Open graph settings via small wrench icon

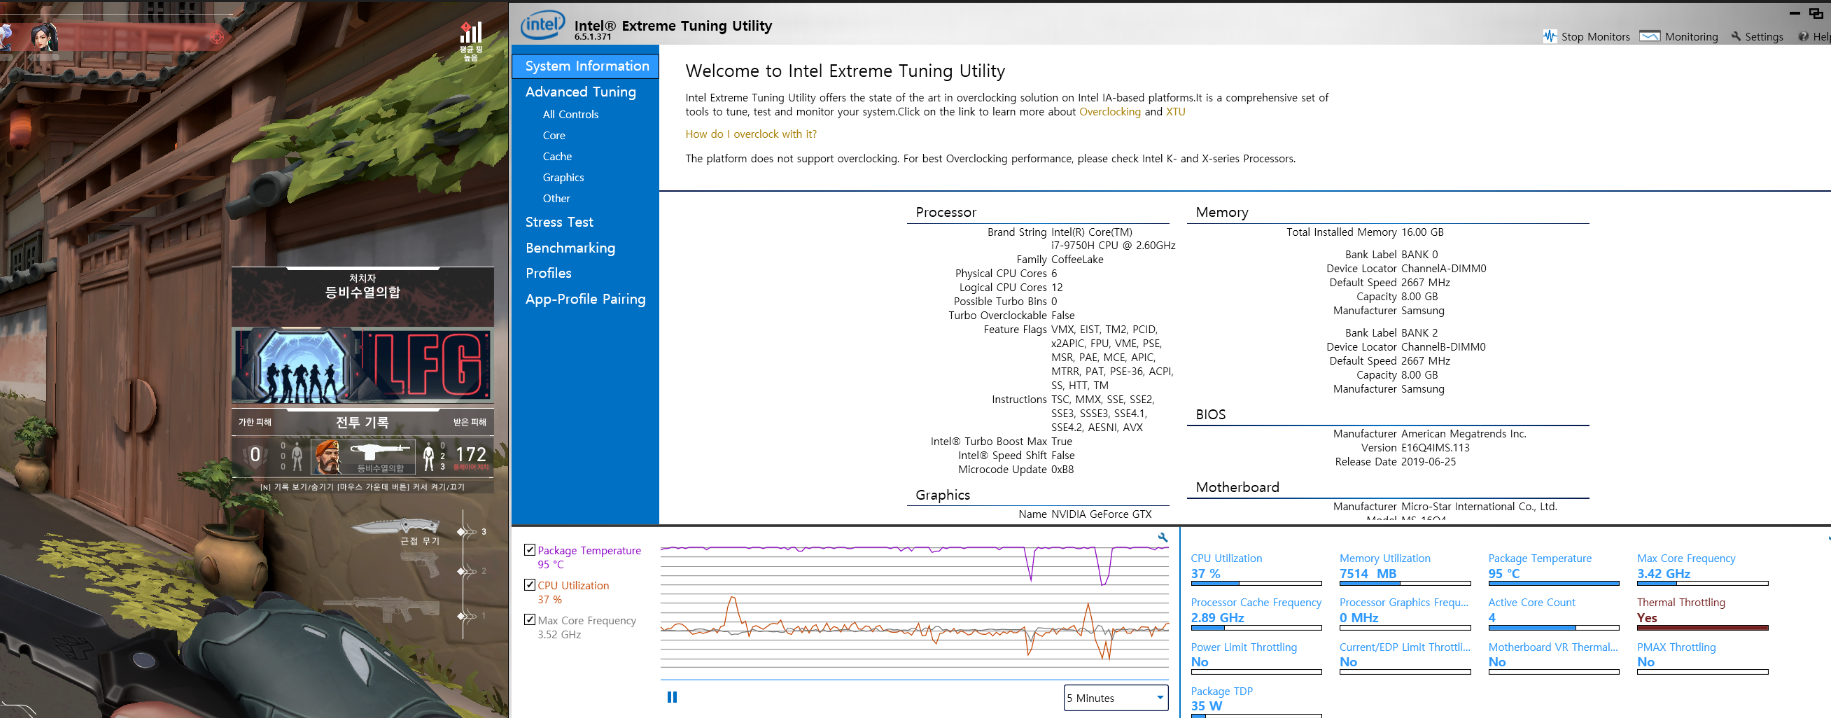point(1162,538)
